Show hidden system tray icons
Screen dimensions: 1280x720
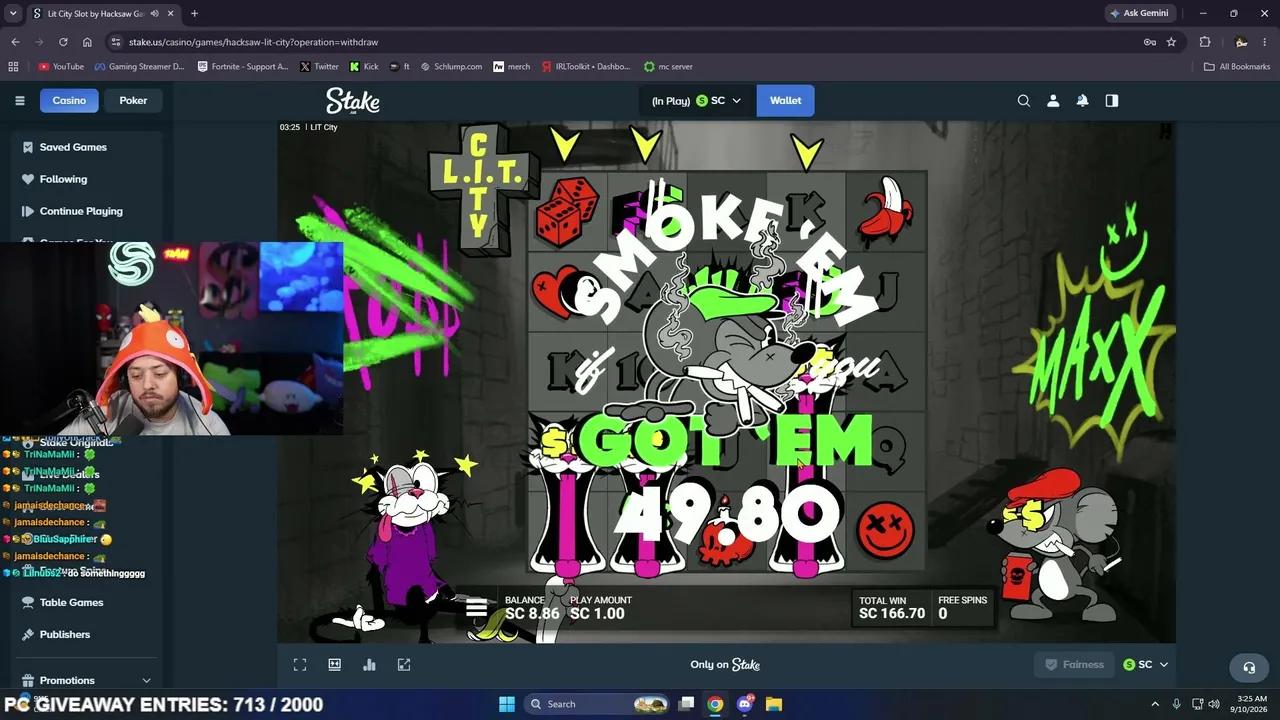click(1155, 704)
